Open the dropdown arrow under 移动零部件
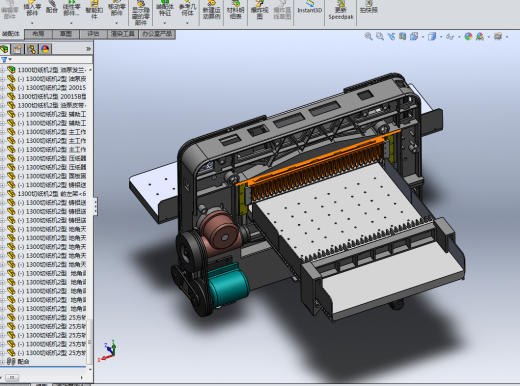This screenshot has width=520, height=386. [x=116, y=23]
